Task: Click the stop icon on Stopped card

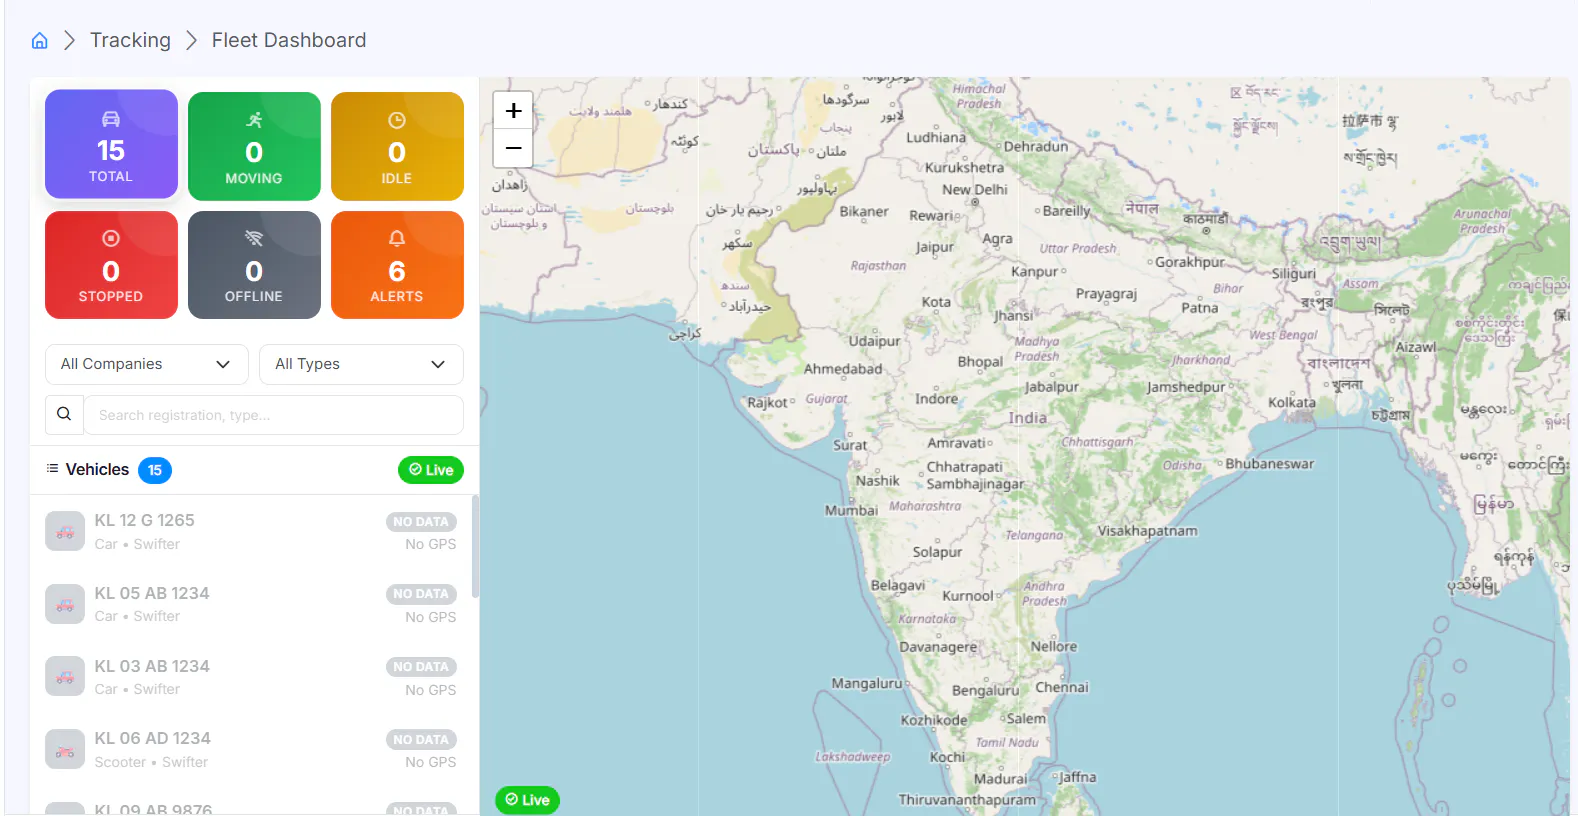Action: tap(111, 238)
